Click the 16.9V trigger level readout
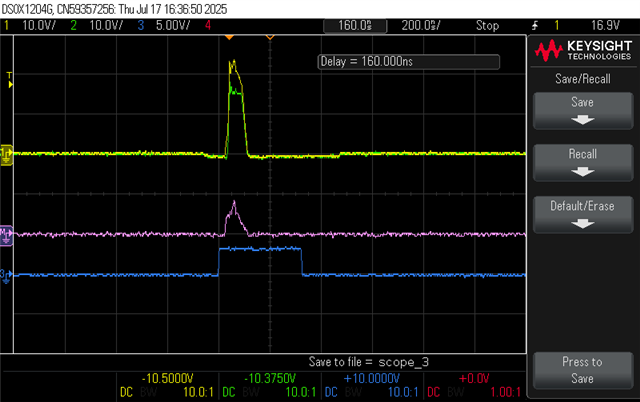640x402 pixels. point(605,26)
